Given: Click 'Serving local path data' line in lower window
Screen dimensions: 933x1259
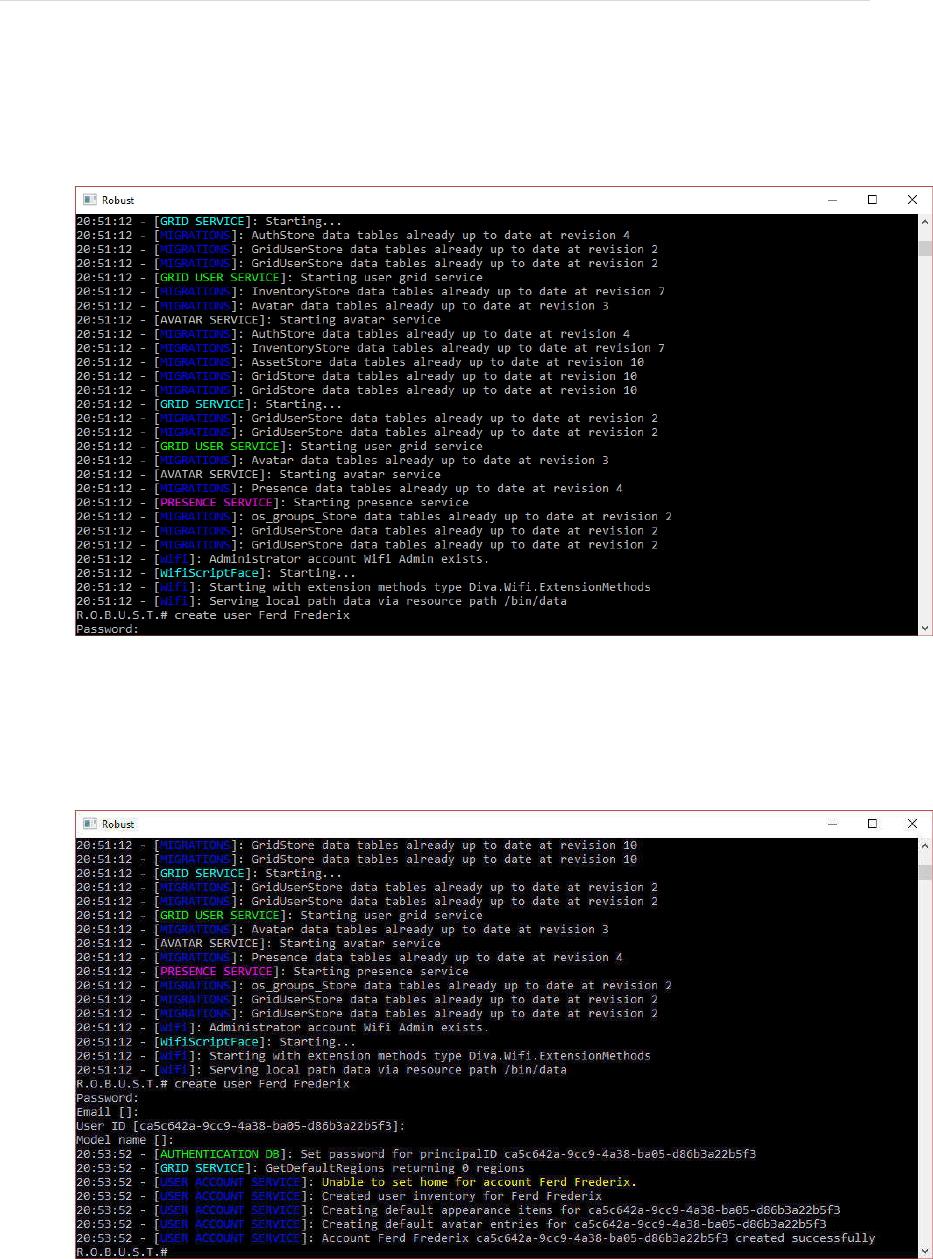Looking at the screenshot, I should point(321,1069).
